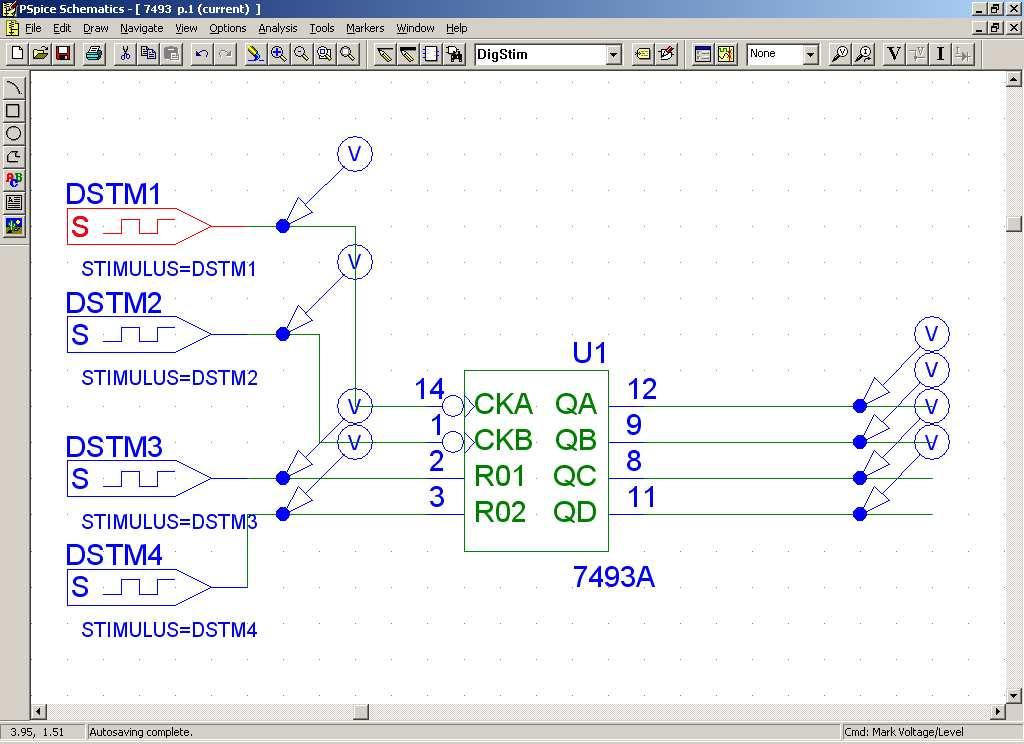Select the Draw Circle tool
The width and height of the screenshot is (1024, 744).
[14, 134]
